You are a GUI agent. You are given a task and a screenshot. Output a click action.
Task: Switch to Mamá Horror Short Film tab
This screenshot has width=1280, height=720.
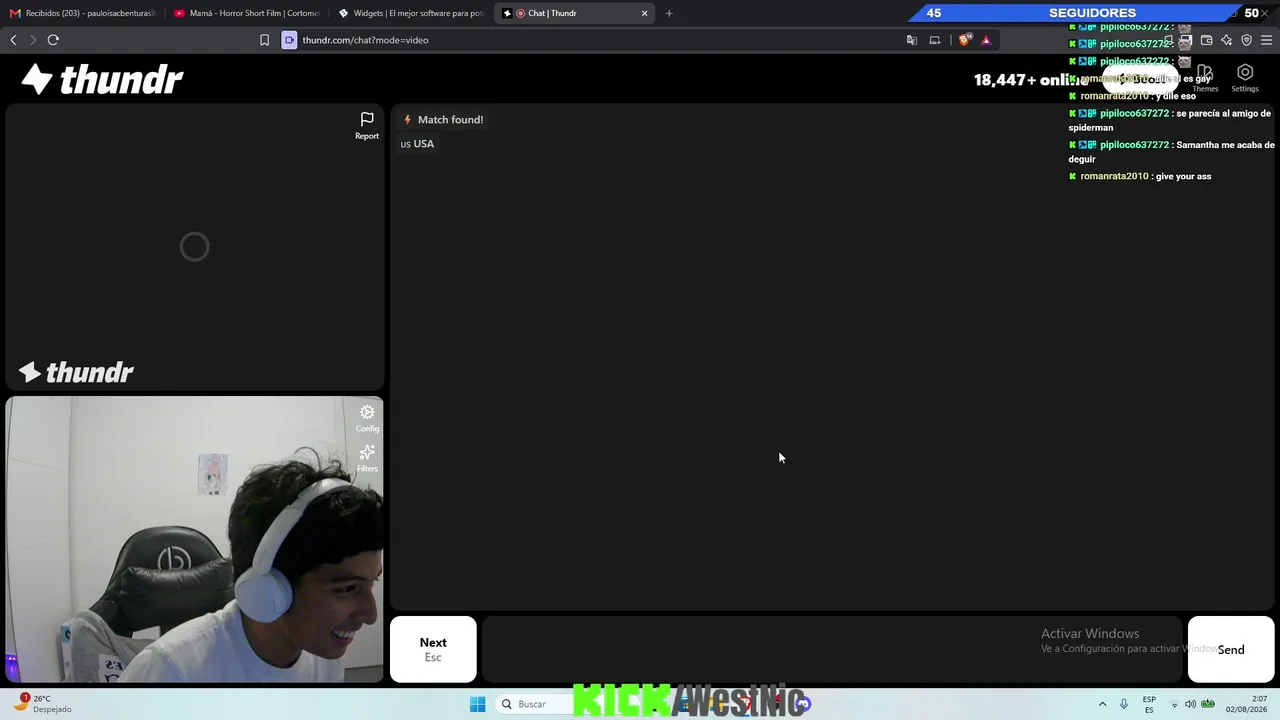point(246,13)
